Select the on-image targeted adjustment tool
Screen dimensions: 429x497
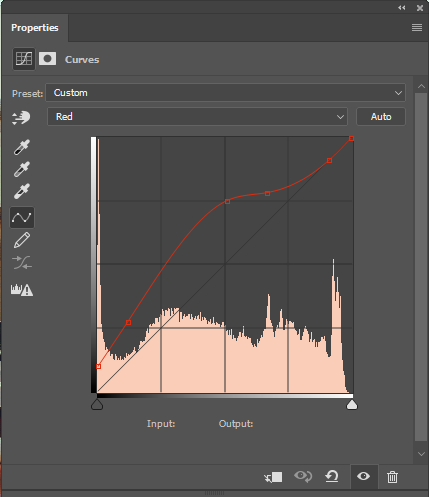point(21,118)
